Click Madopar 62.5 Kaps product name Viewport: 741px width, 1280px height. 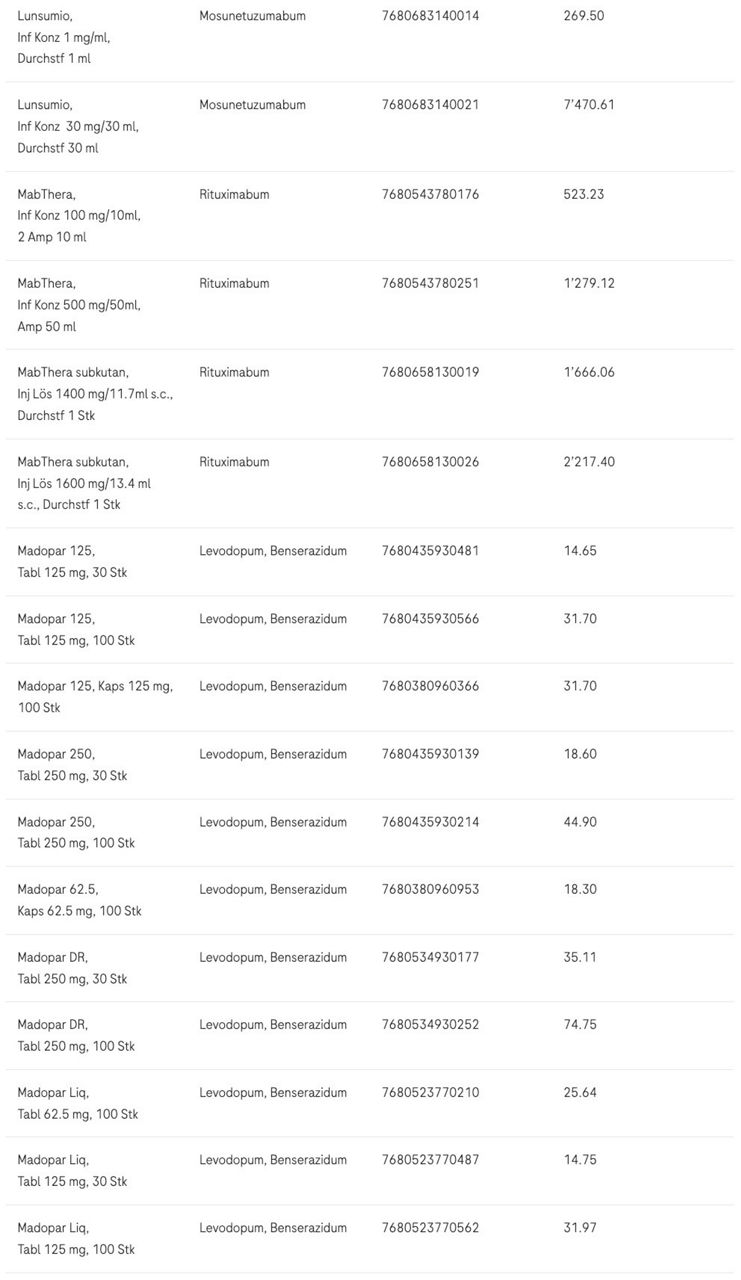point(79,900)
